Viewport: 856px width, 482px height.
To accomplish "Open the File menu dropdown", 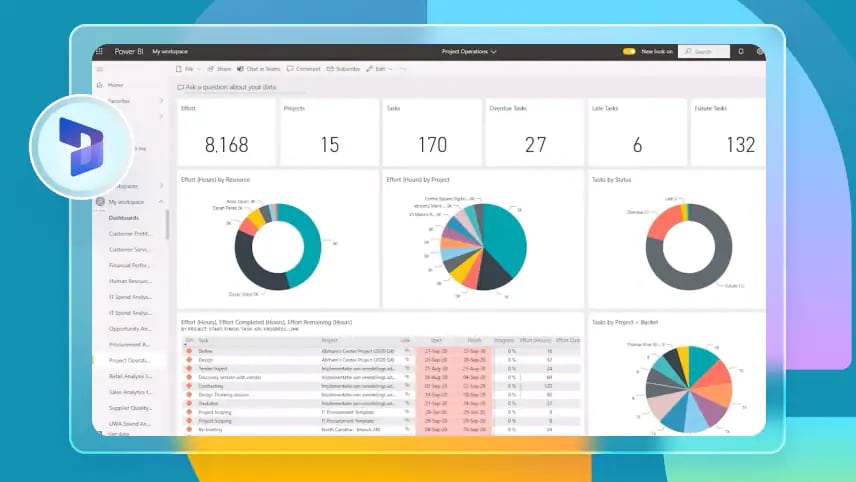I will (186, 69).
